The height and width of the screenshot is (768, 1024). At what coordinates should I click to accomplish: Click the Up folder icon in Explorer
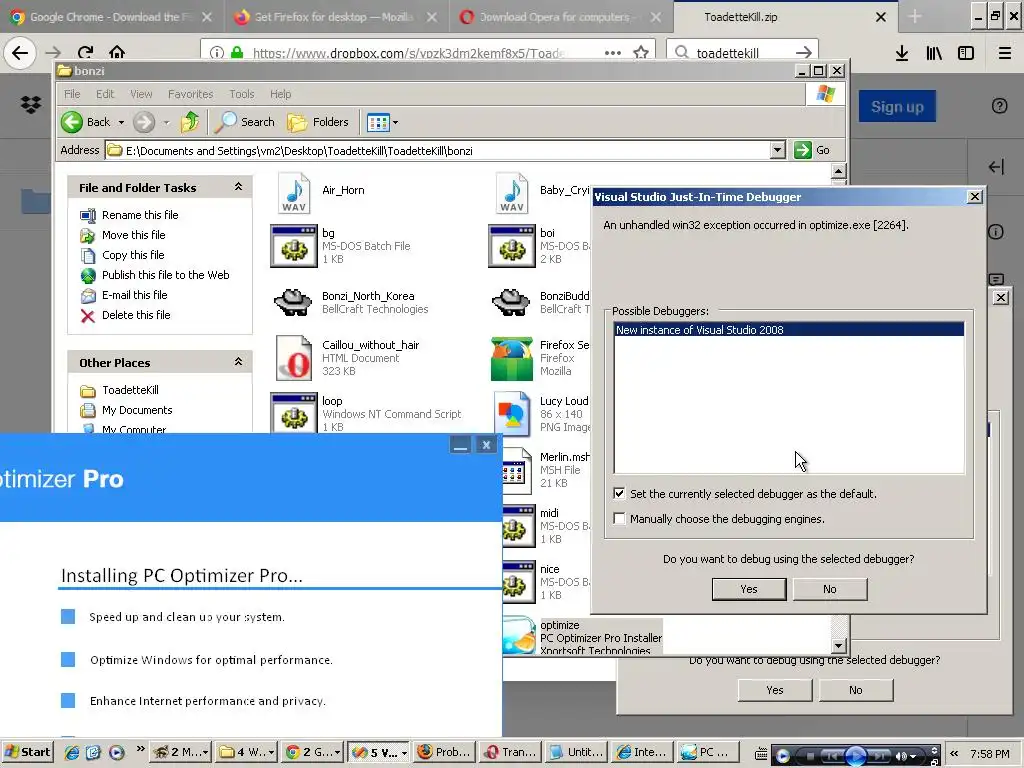(x=190, y=122)
